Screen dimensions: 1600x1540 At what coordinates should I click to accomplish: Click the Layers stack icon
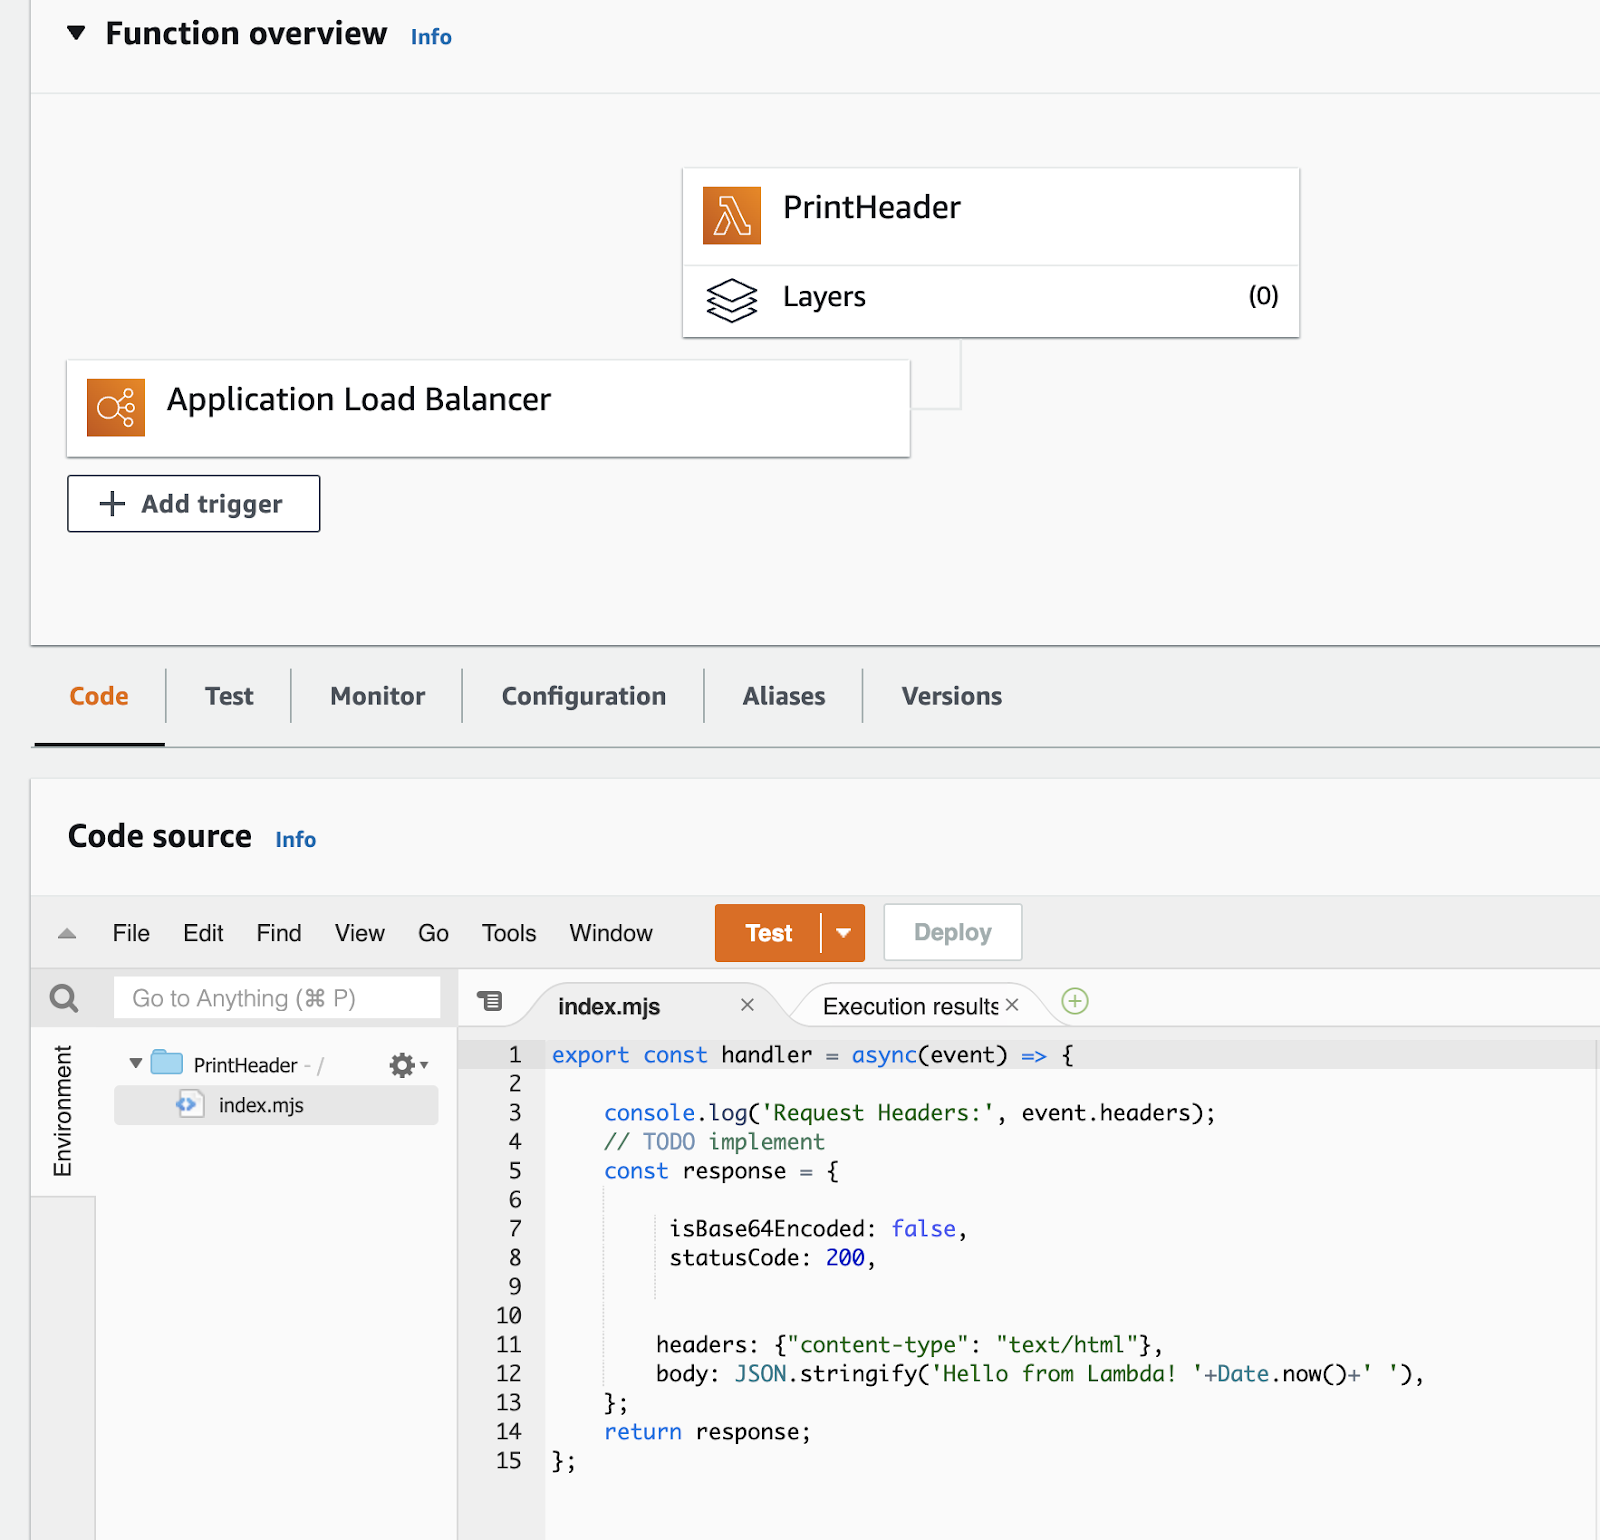tap(731, 299)
